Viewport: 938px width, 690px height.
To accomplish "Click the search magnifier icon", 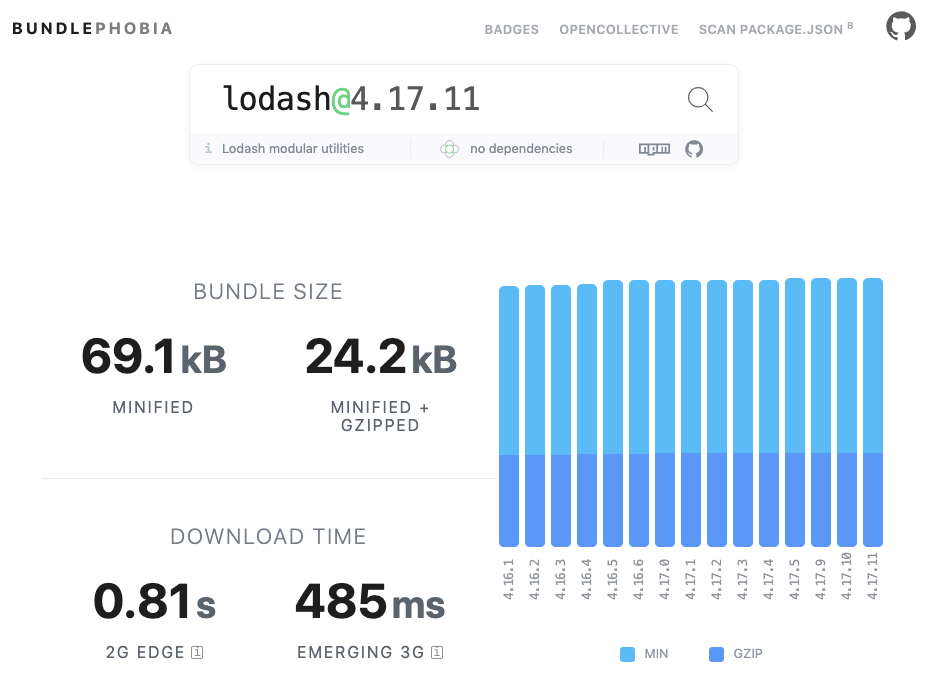I will 700,99.
